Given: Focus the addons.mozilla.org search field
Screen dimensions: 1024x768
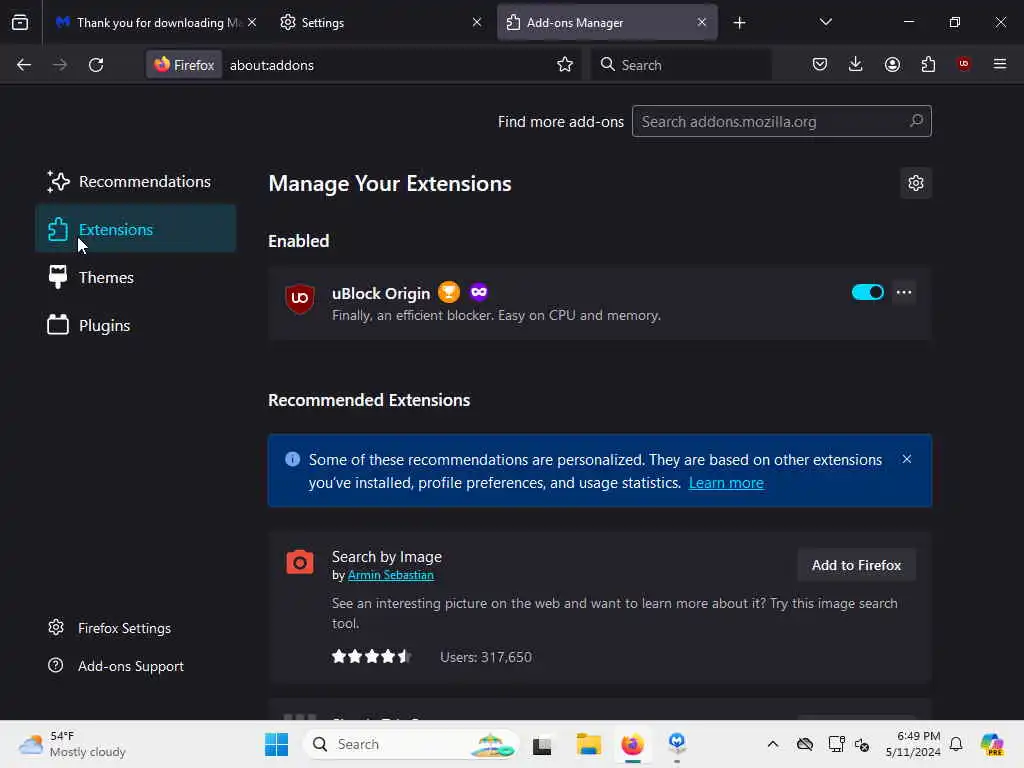Looking at the screenshot, I should click(781, 121).
